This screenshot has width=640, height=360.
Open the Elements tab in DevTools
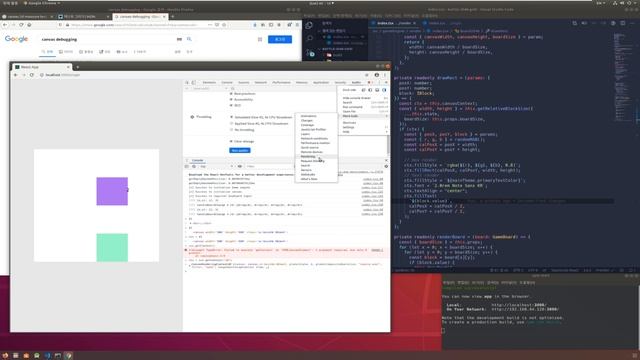click(209, 82)
